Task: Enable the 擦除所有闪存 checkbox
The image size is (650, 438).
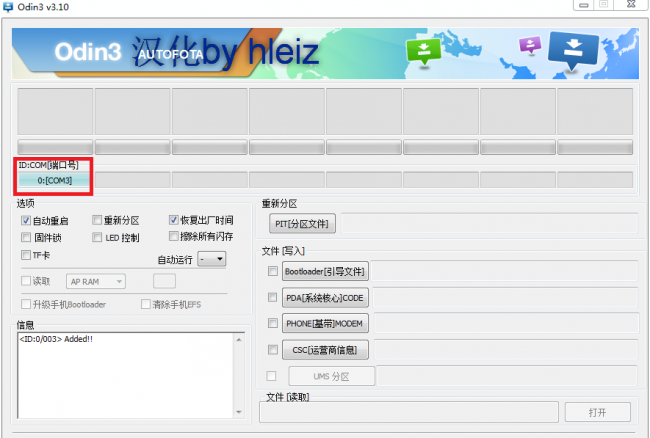Action: tap(174, 236)
